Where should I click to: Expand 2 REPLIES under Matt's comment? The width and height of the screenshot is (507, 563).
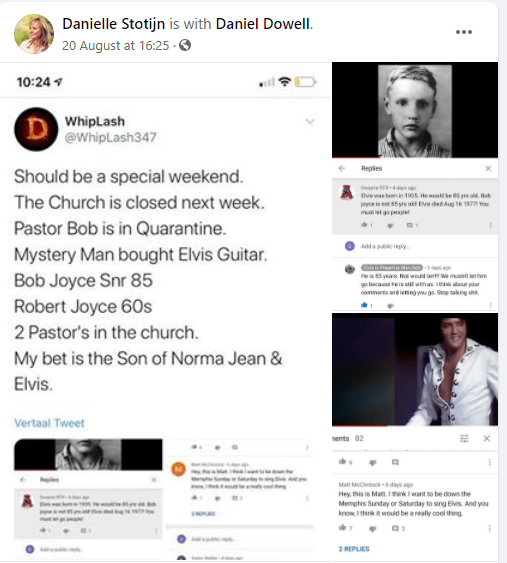pyautogui.click(x=354, y=549)
